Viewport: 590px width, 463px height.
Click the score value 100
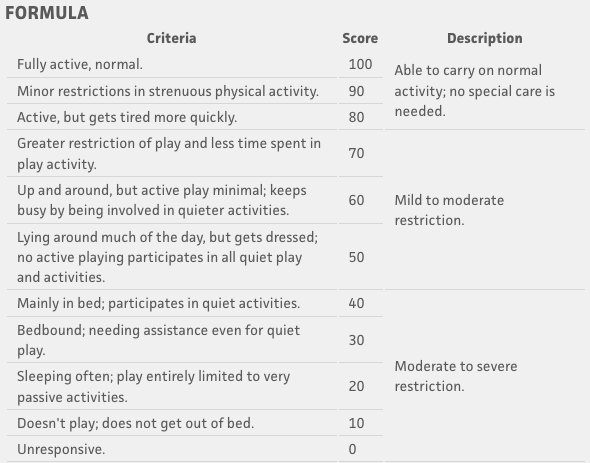point(360,64)
